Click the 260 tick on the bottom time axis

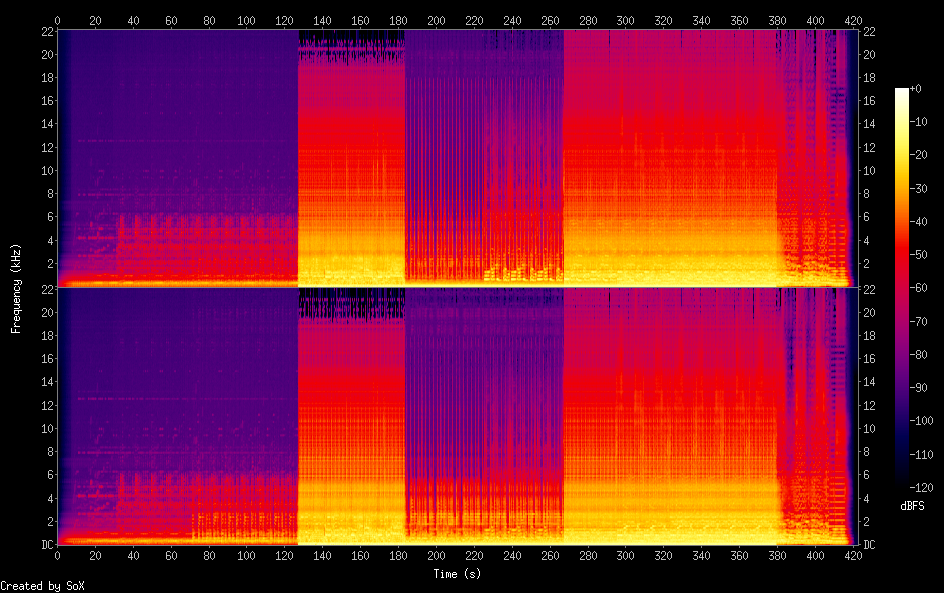point(550,557)
